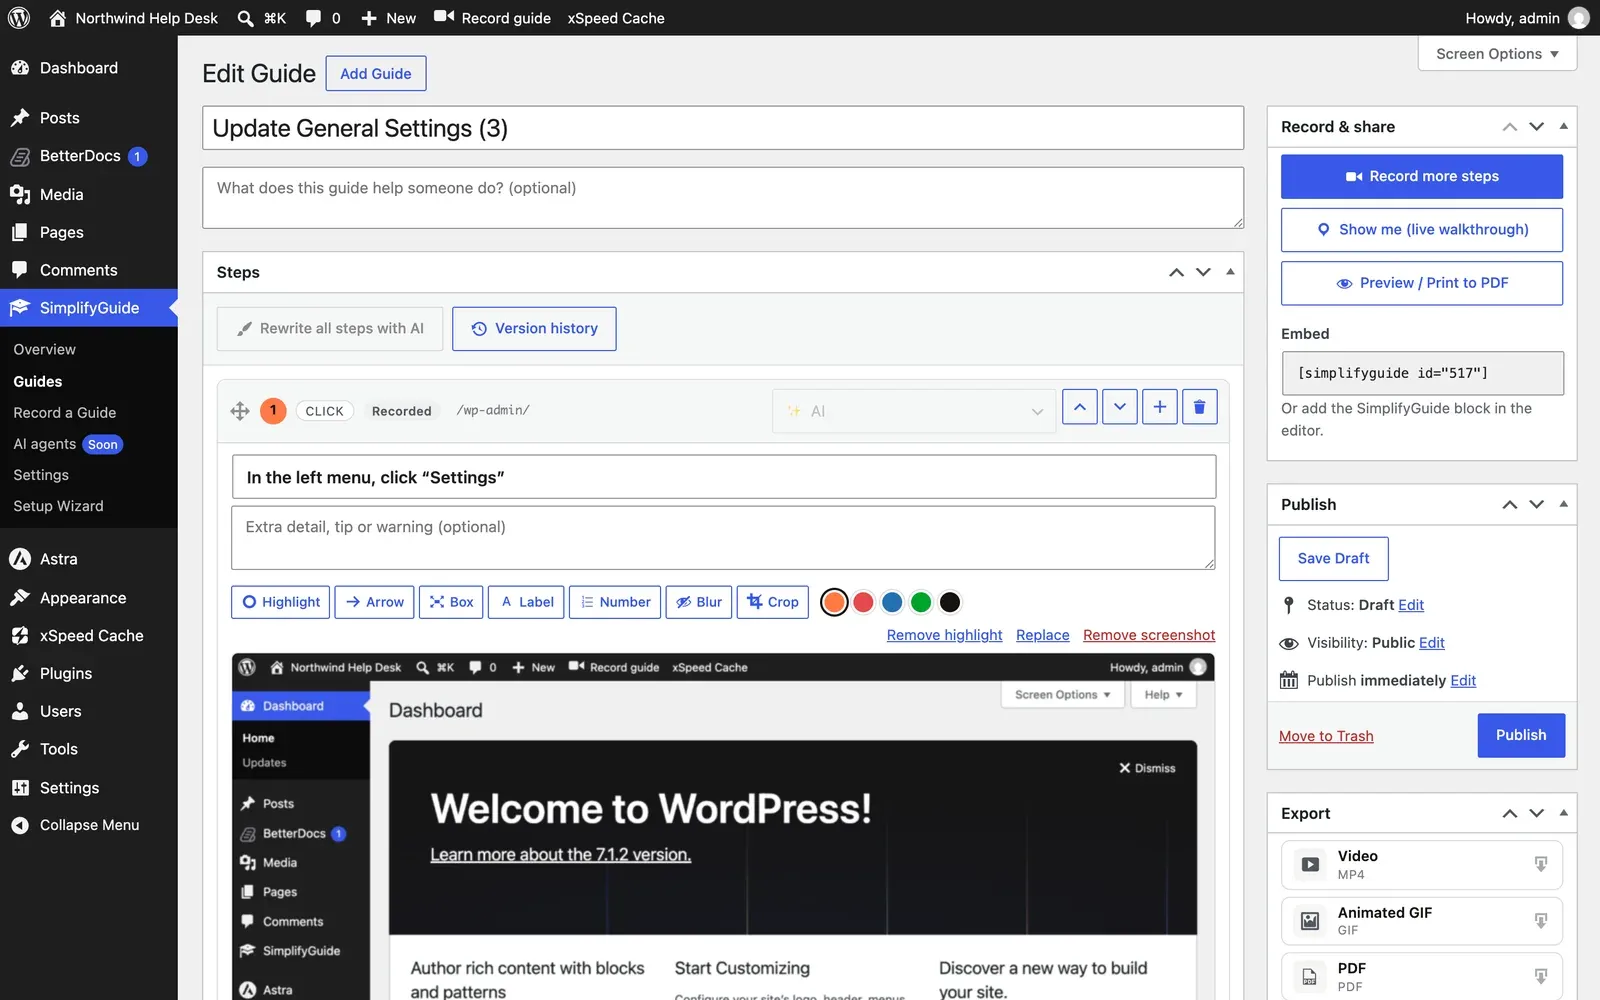Select the Box annotation tool
The width and height of the screenshot is (1600, 1000).
(451, 602)
